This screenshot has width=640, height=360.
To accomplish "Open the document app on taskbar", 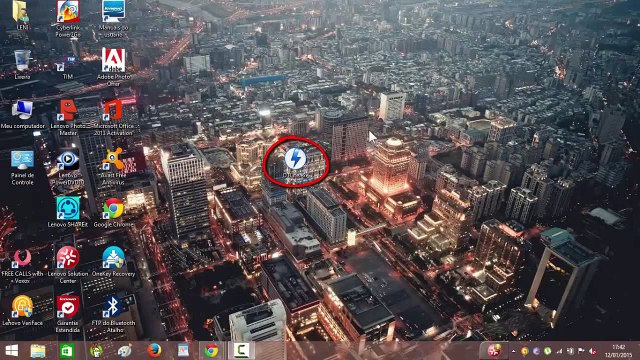I will point(183,351).
